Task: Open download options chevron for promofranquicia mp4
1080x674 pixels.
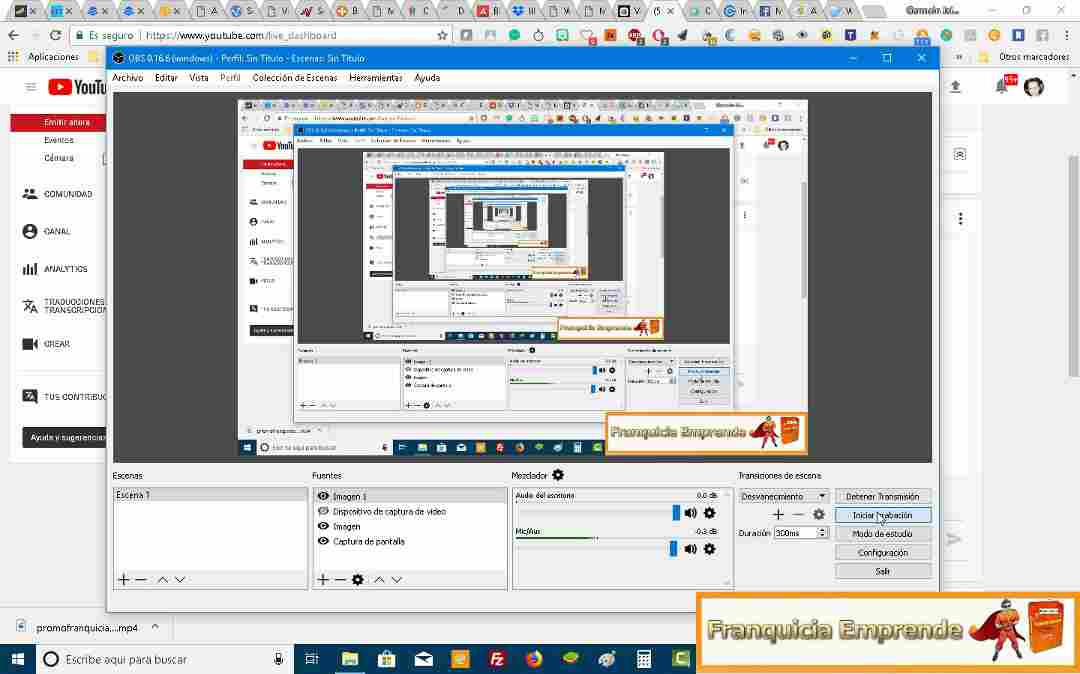Action: (155, 627)
